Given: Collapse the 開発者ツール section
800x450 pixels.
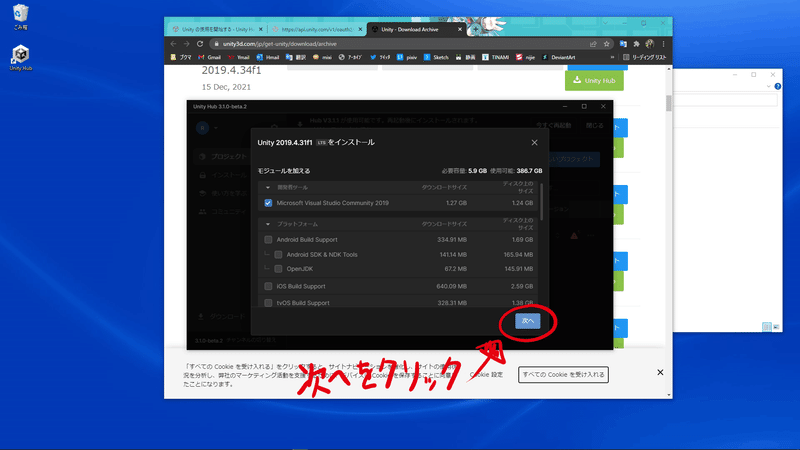Looking at the screenshot, I should click(x=268, y=188).
